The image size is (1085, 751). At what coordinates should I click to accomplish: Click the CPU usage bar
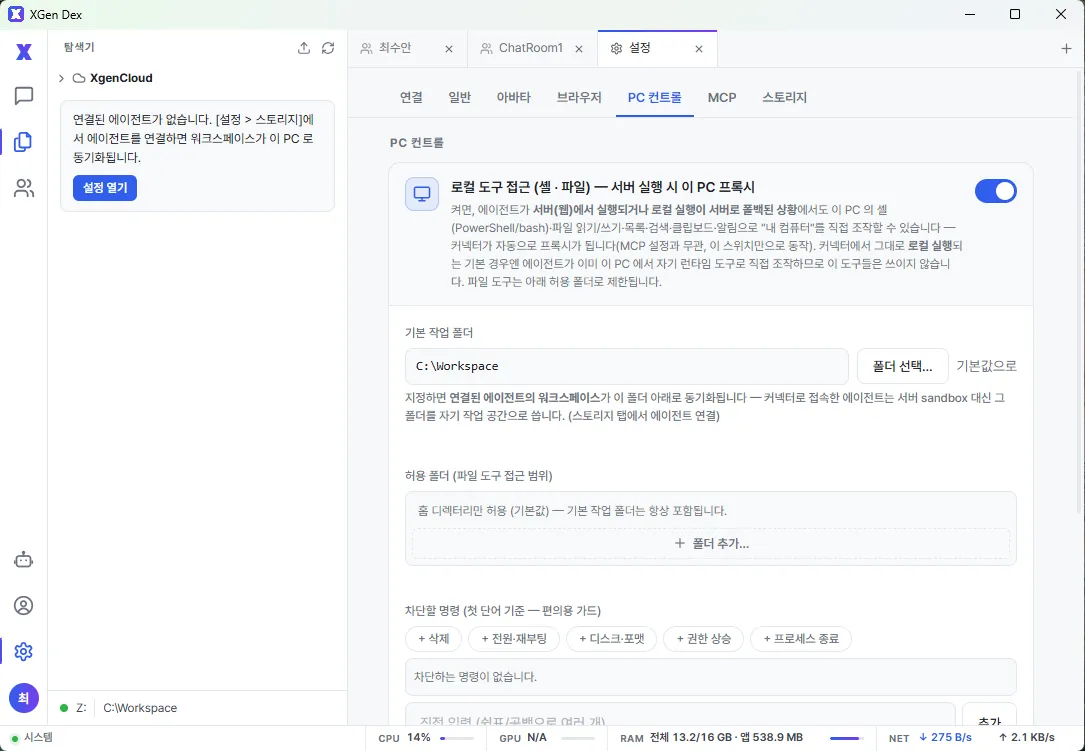click(x=457, y=739)
